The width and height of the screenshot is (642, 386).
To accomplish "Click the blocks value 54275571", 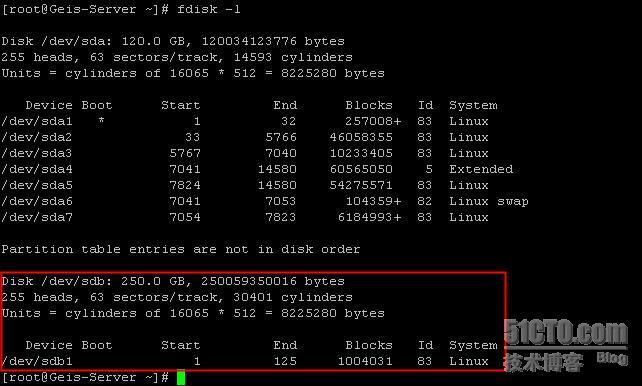I will [x=361, y=185].
